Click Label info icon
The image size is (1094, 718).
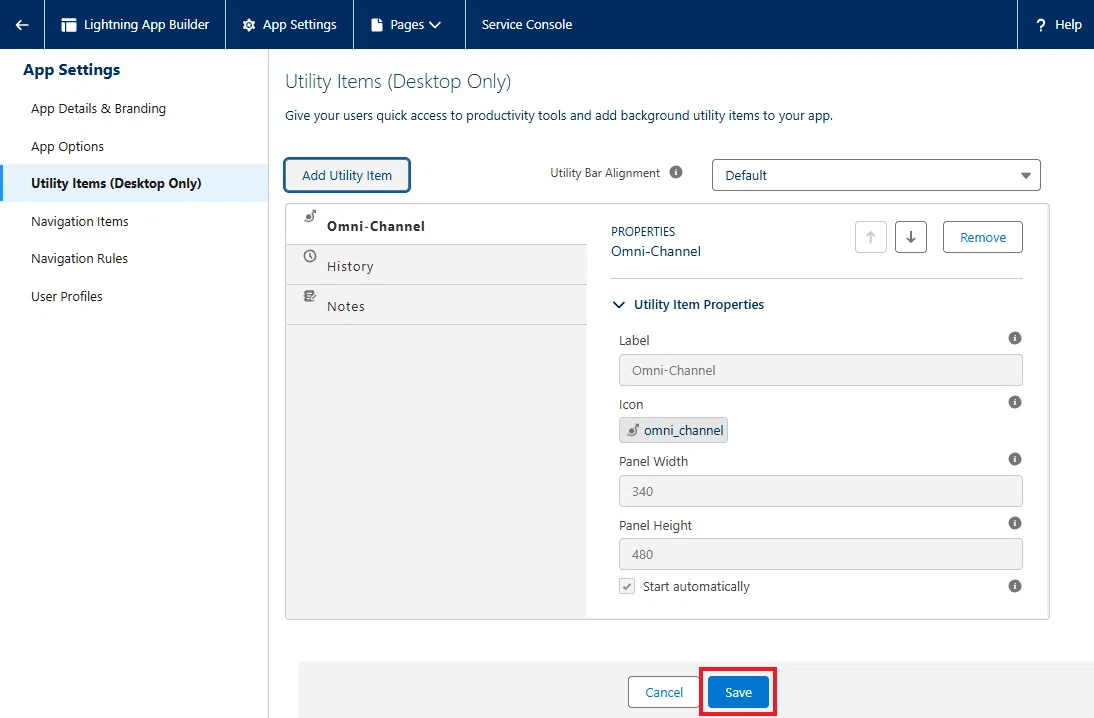click(1014, 338)
